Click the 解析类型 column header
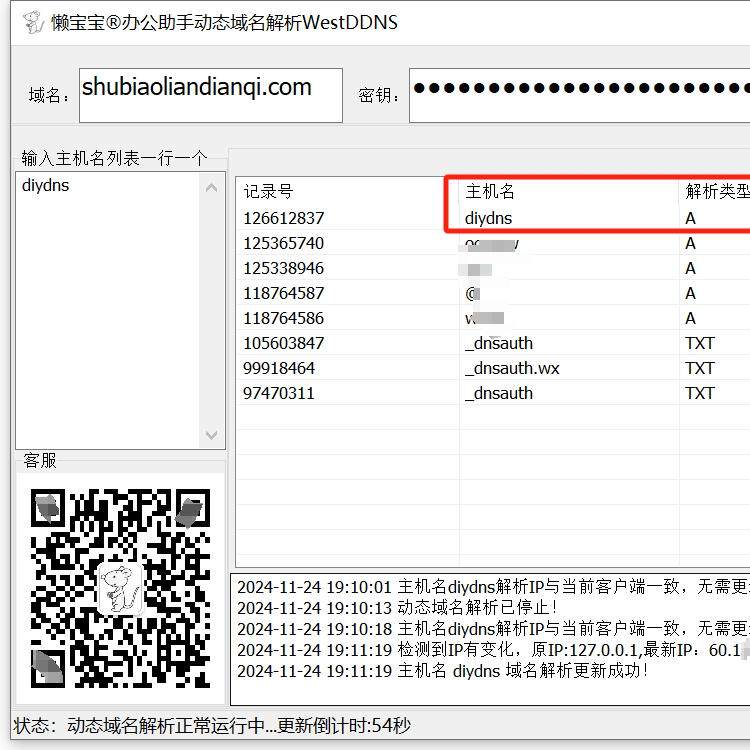Image resolution: width=750 pixels, height=750 pixels. tap(717, 191)
